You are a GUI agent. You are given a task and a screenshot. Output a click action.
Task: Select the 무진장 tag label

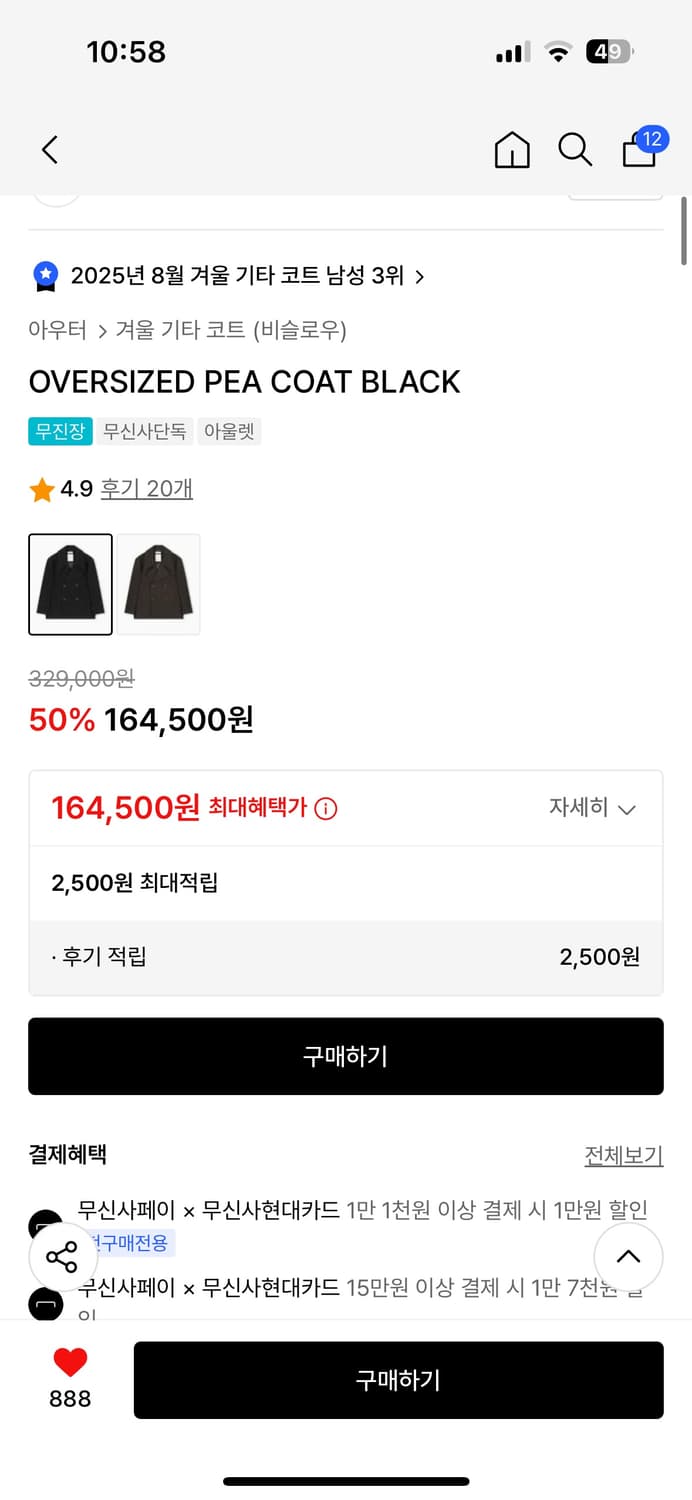tap(59, 432)
